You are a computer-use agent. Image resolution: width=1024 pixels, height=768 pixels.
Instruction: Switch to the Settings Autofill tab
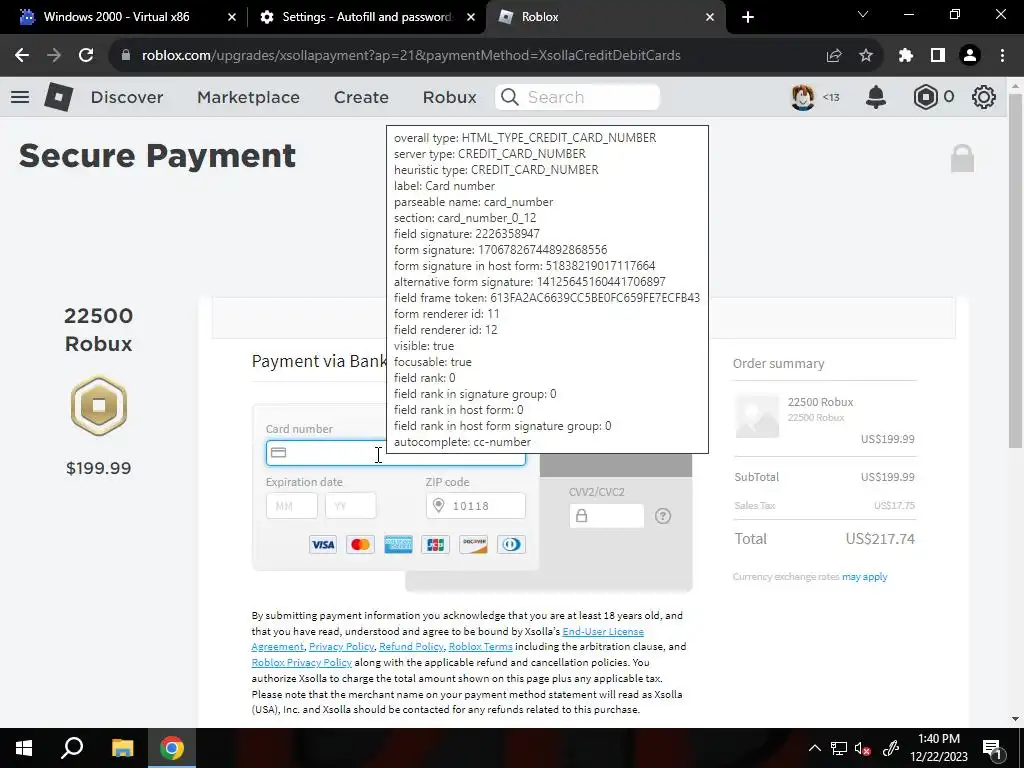tap(366, 17)
